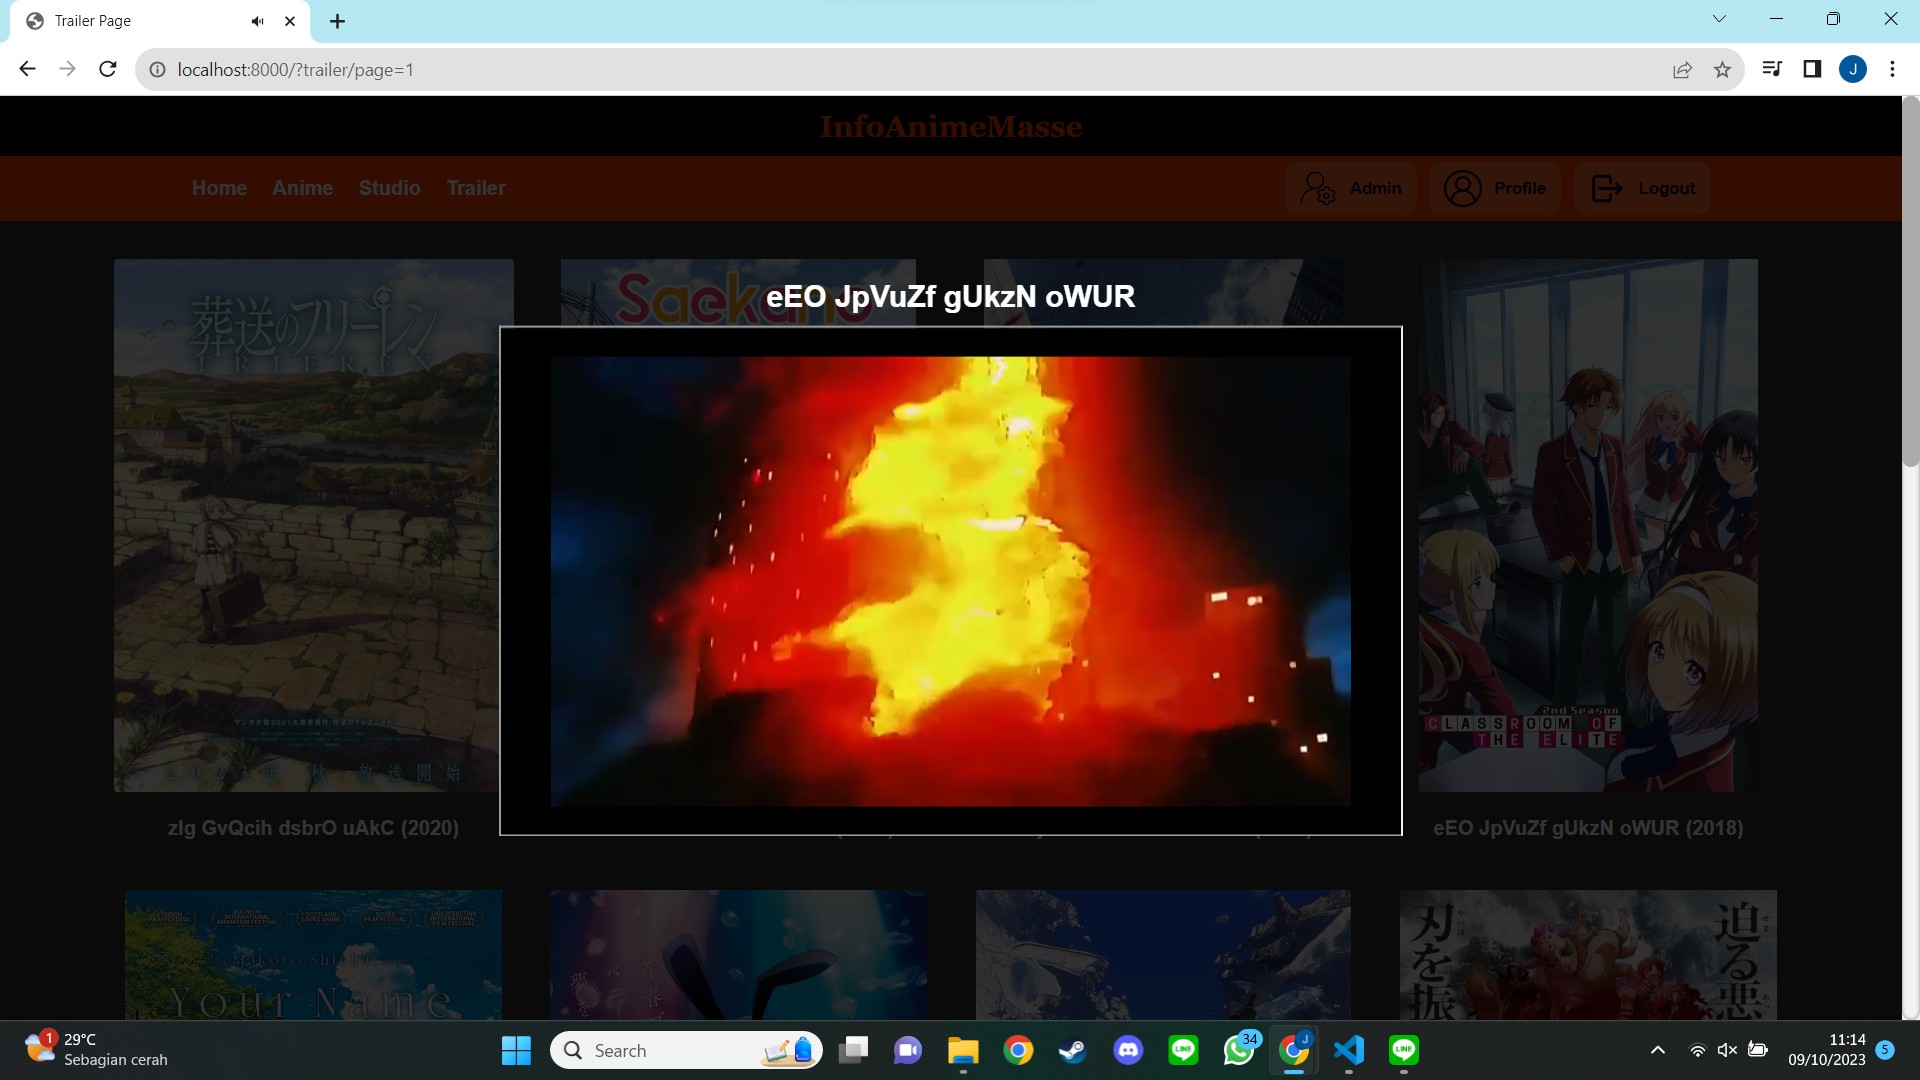Mute tab via speaker icon
The height and width of the screenshot is (1080, 1920).
pyautogui.click(x=257, y=21)
